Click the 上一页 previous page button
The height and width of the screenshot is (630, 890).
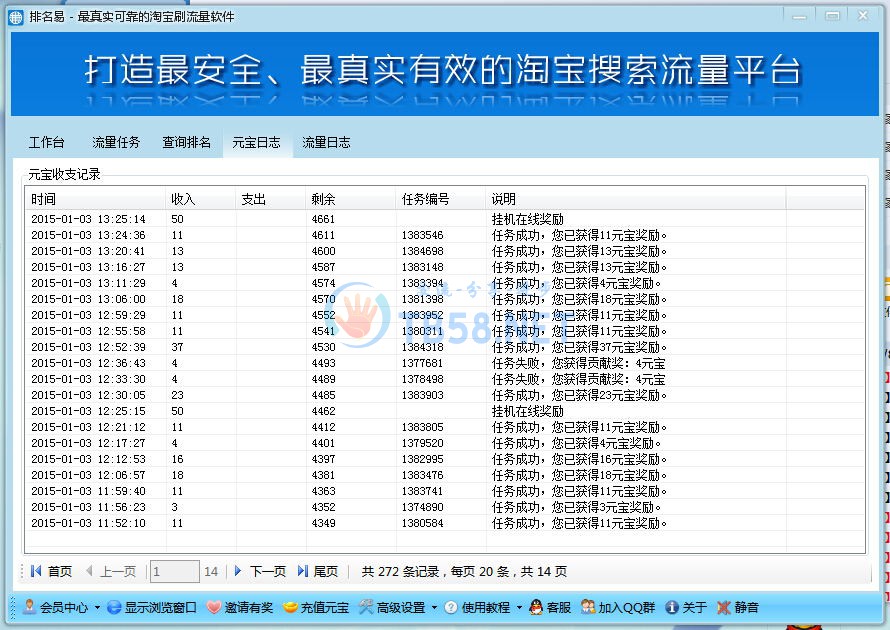tap(111, 572)
